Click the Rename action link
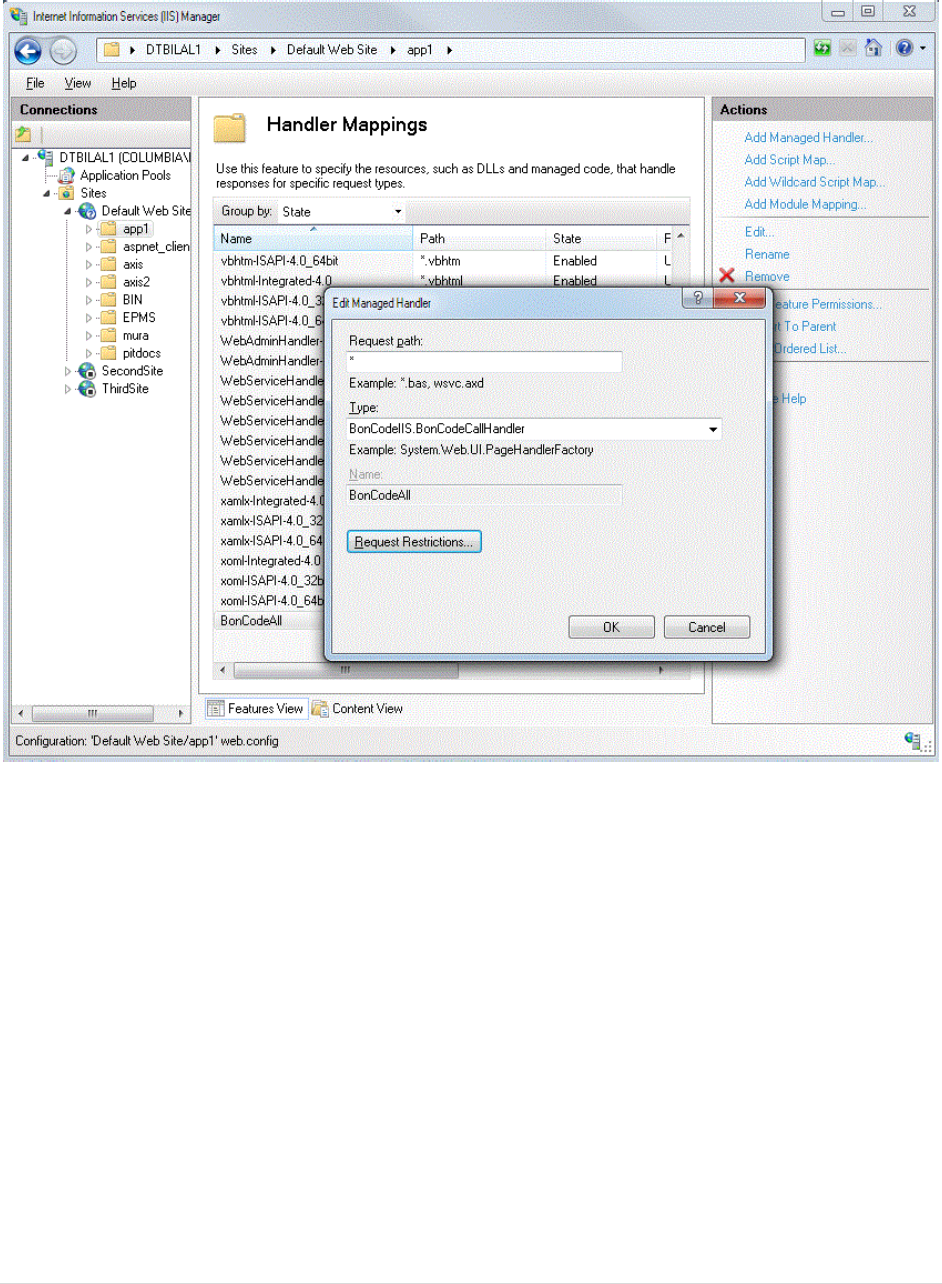The width and height of the screenshot is (942, 1284). point(766,254)
